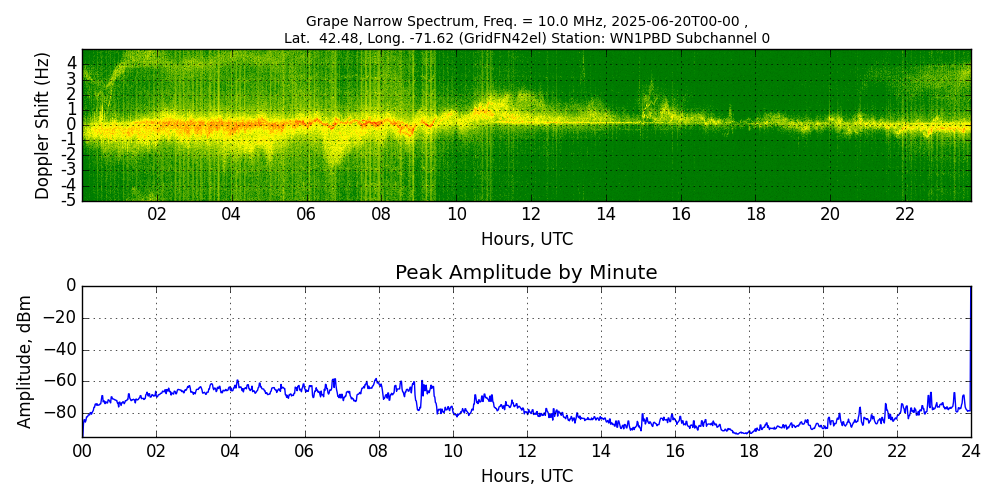
Task: Click the "00" hour tick on amplitude plot
Action: [82, 451]
